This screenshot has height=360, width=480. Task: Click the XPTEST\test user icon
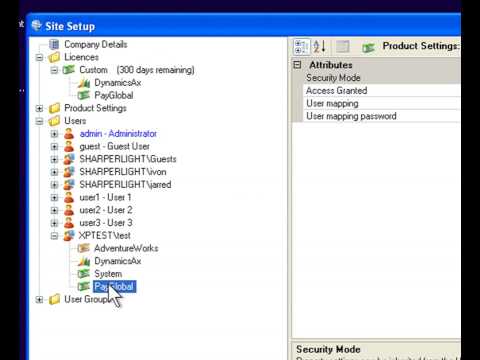(x=69, y=236)
